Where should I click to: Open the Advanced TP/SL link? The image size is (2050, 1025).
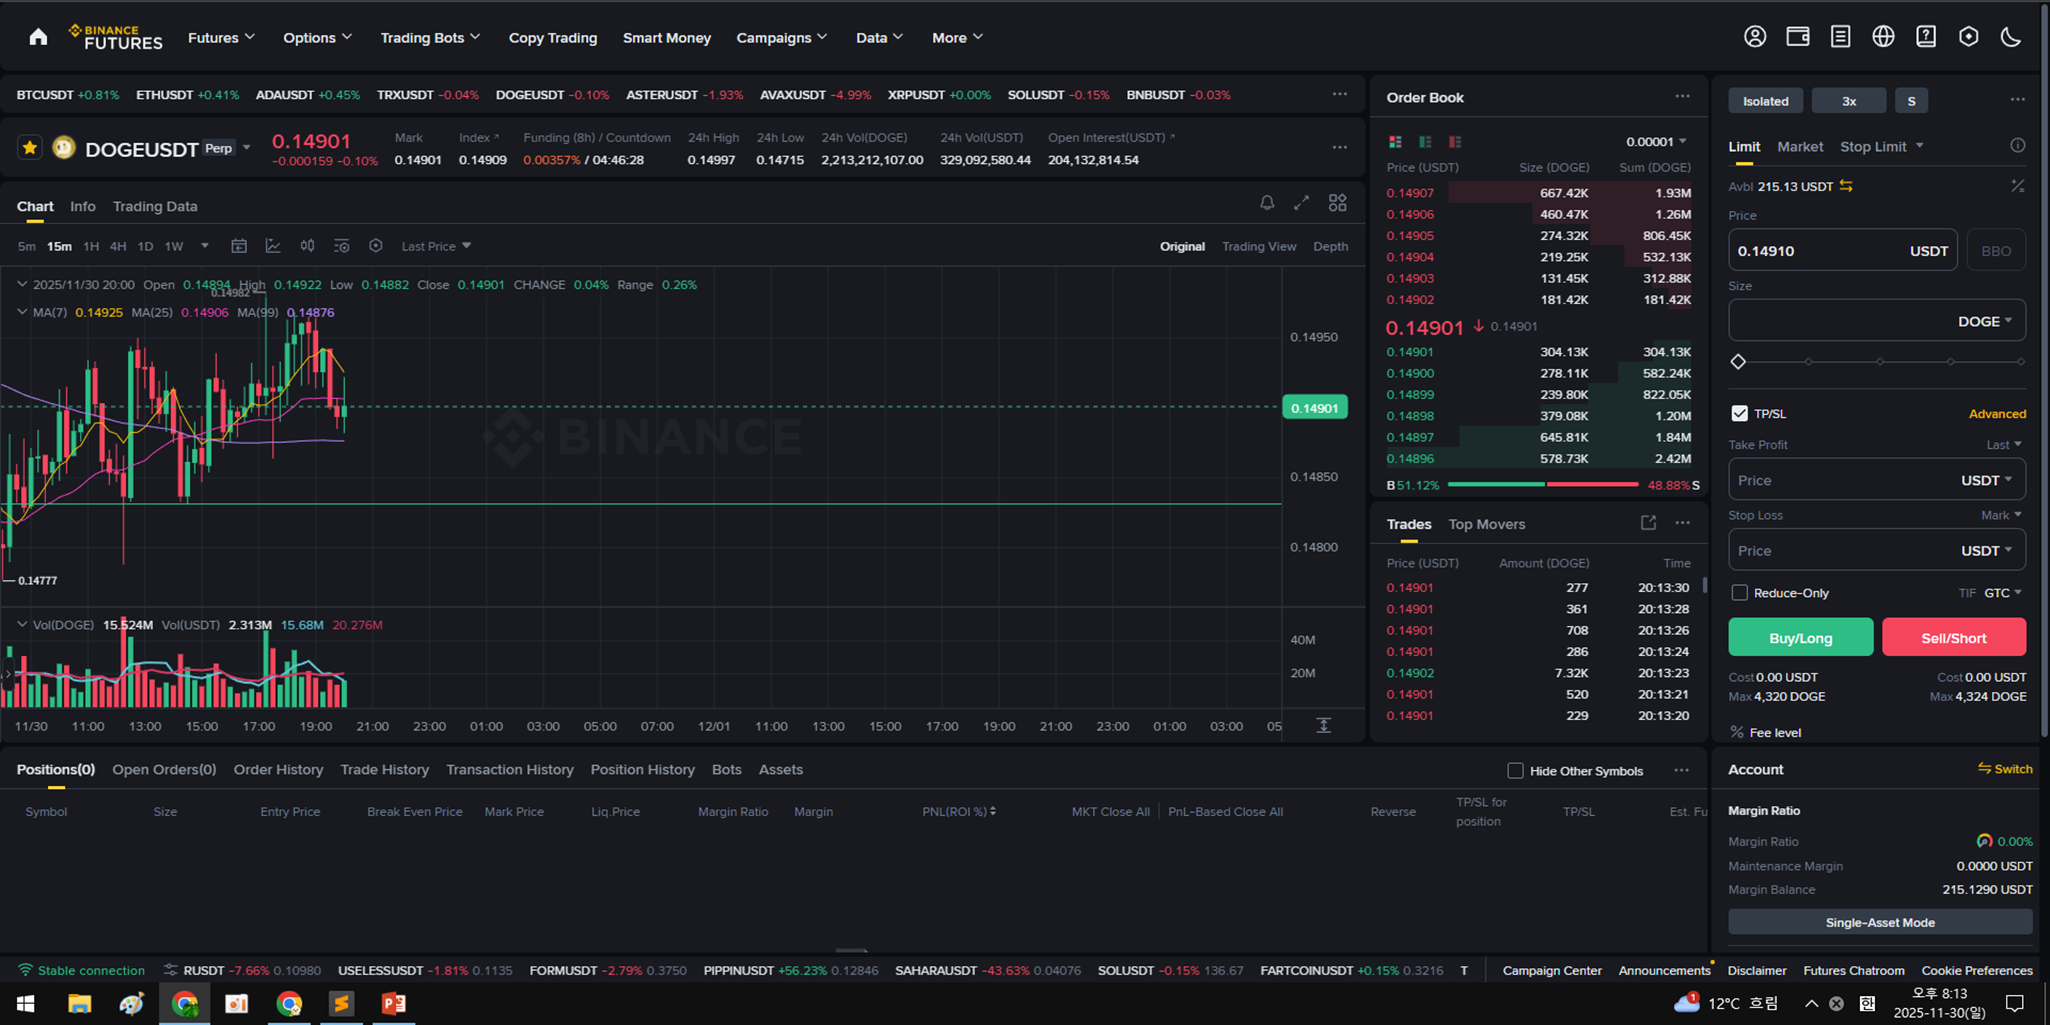click(1997, 414)
